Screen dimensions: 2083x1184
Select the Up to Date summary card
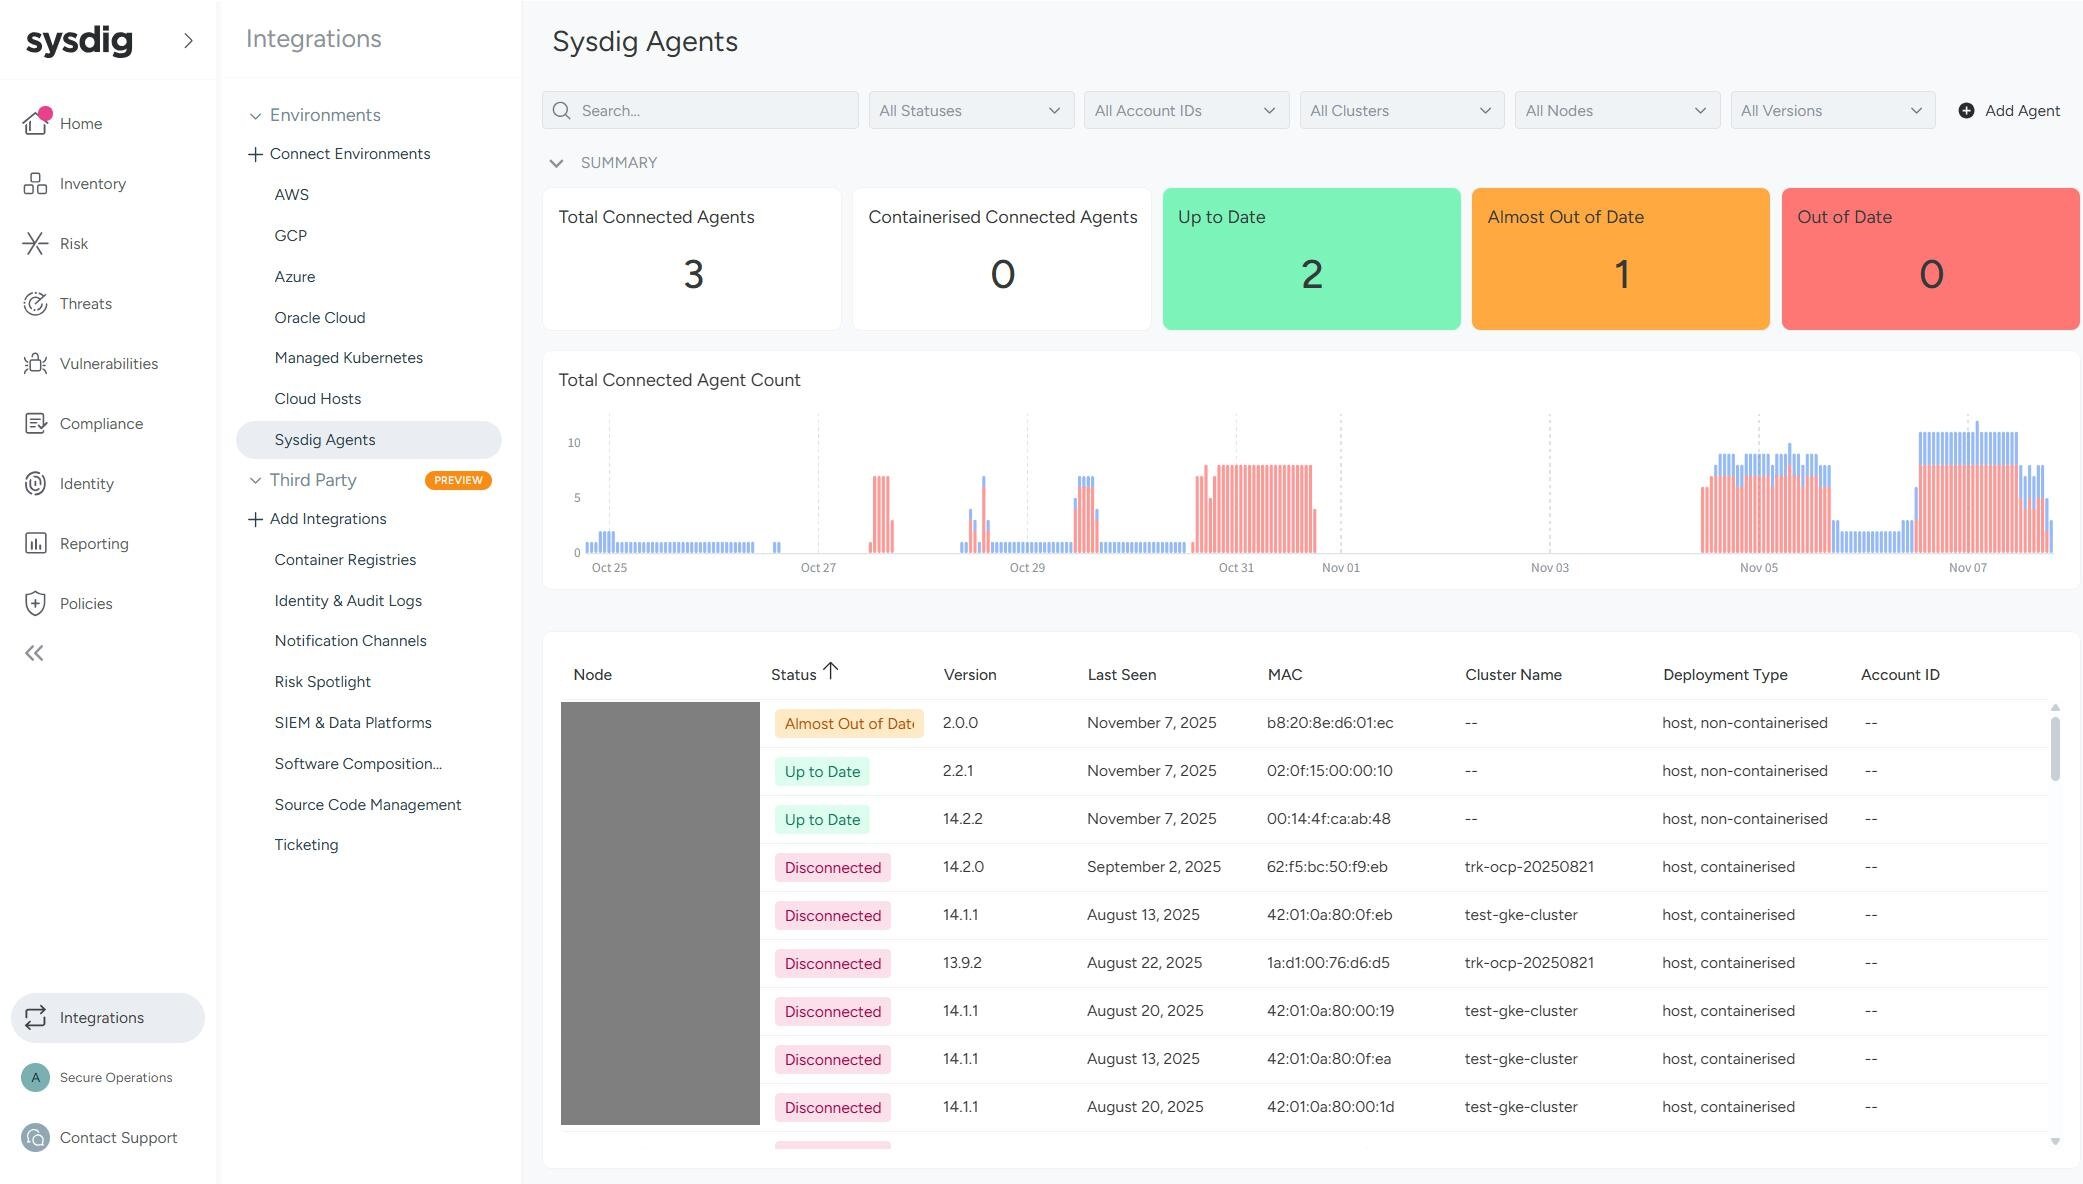point(1311,258)
